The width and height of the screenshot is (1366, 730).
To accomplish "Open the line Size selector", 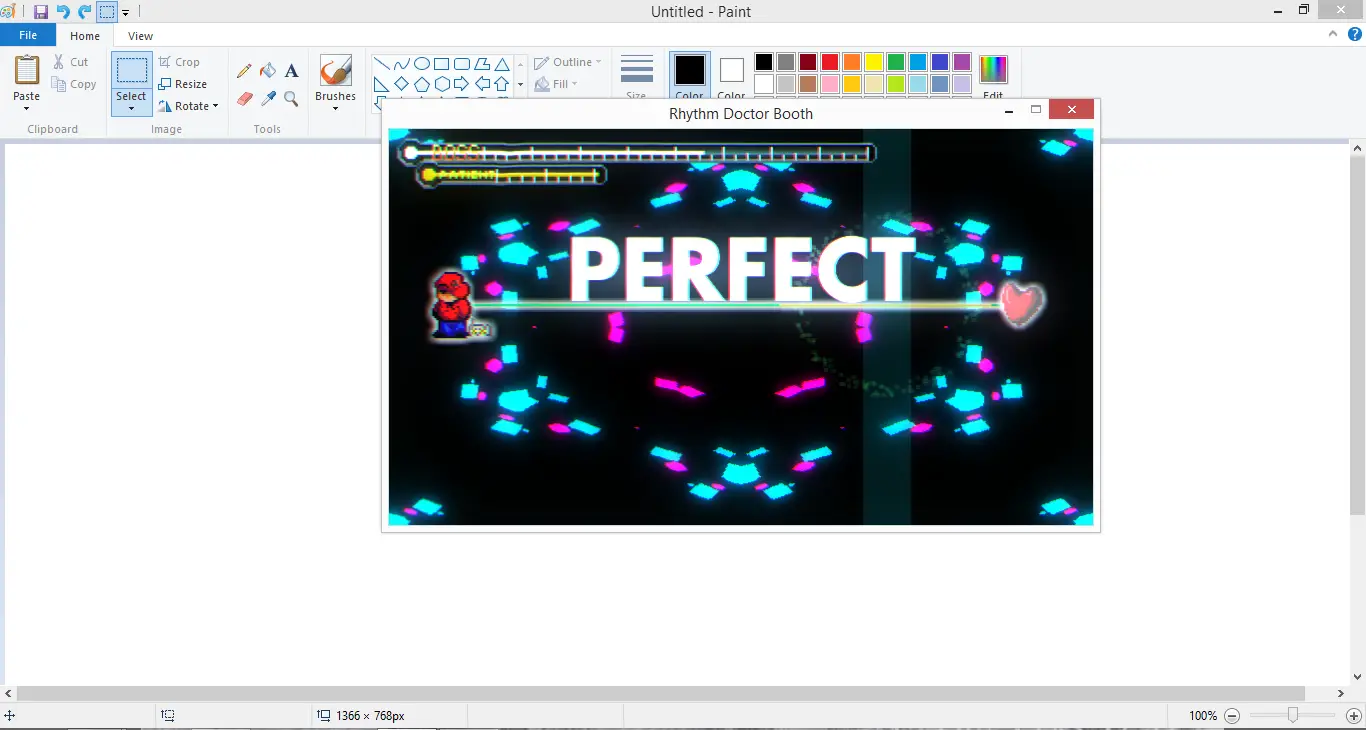I will point(636,76).
